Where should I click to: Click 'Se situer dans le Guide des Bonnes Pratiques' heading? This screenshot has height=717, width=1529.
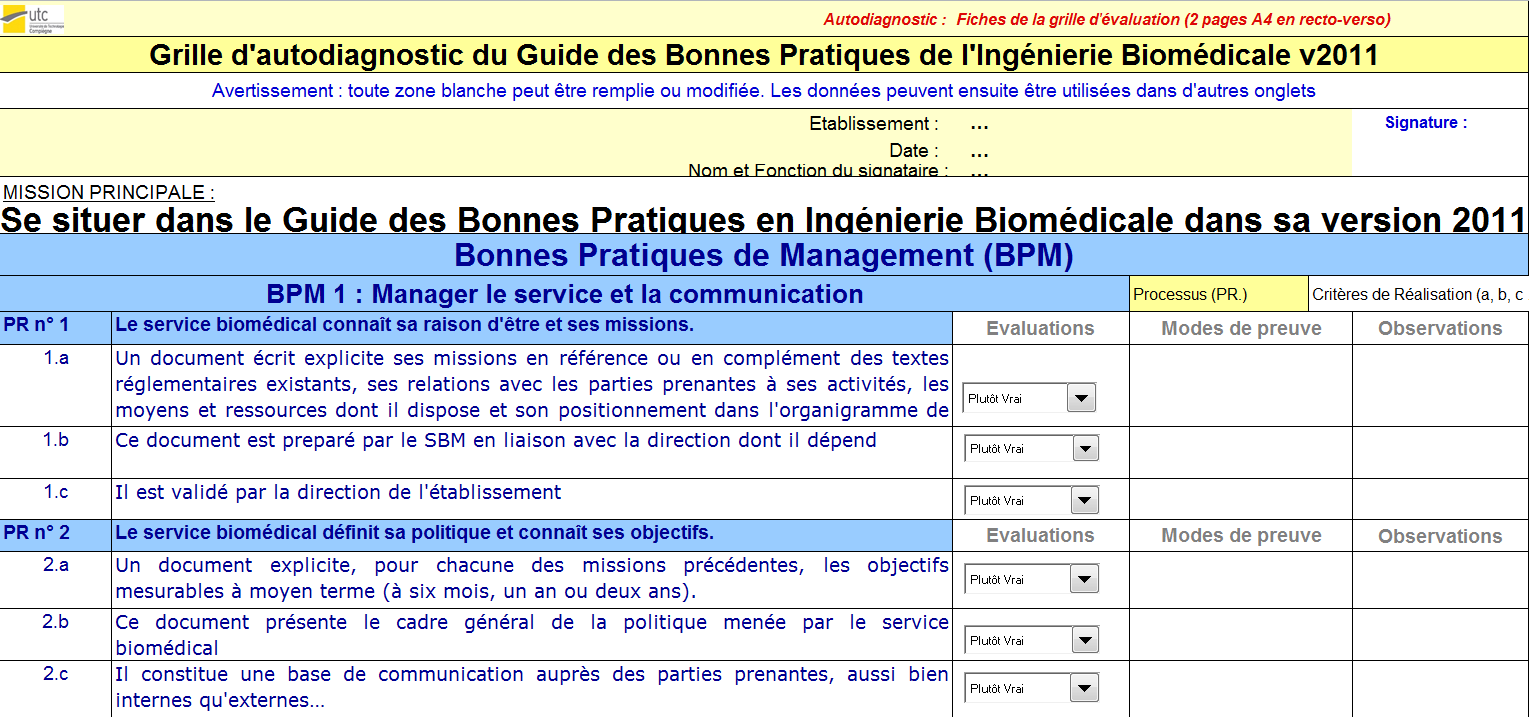[764, 219]
